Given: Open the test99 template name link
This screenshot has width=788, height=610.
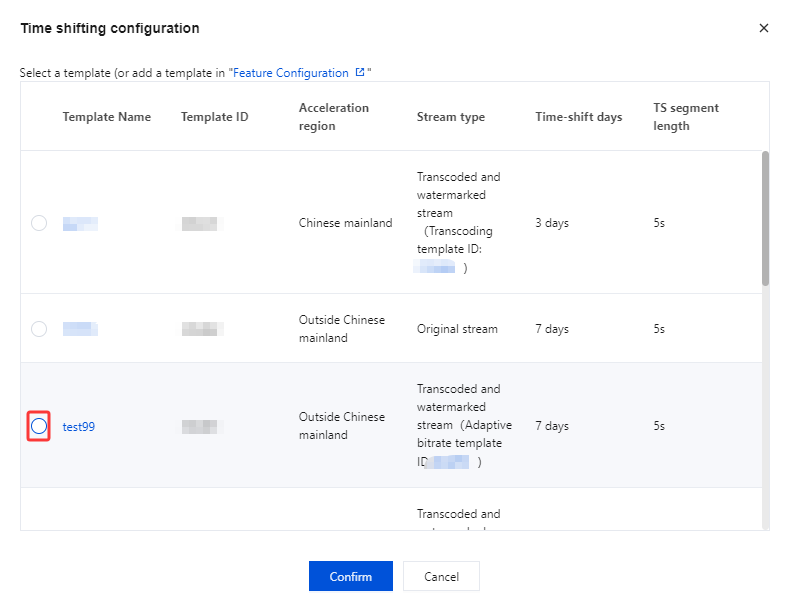Looking at the screenshot, I should [79, 427].
